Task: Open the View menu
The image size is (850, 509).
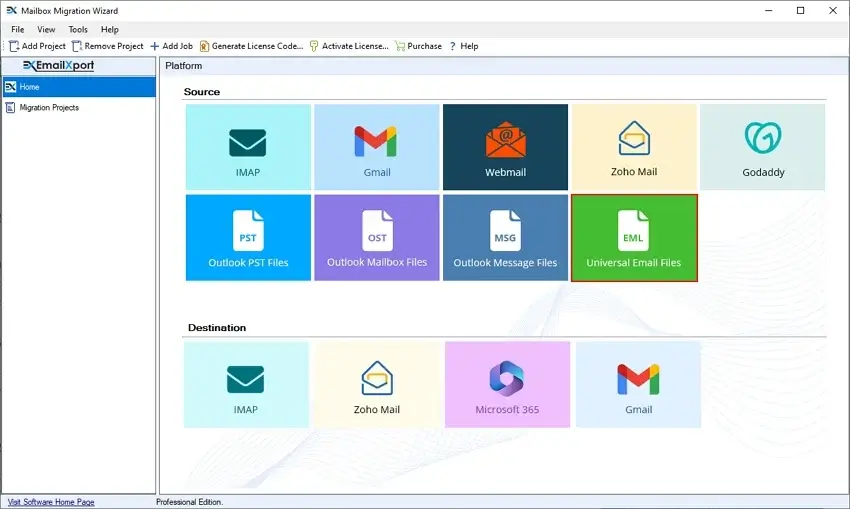Action: (46, 29)
